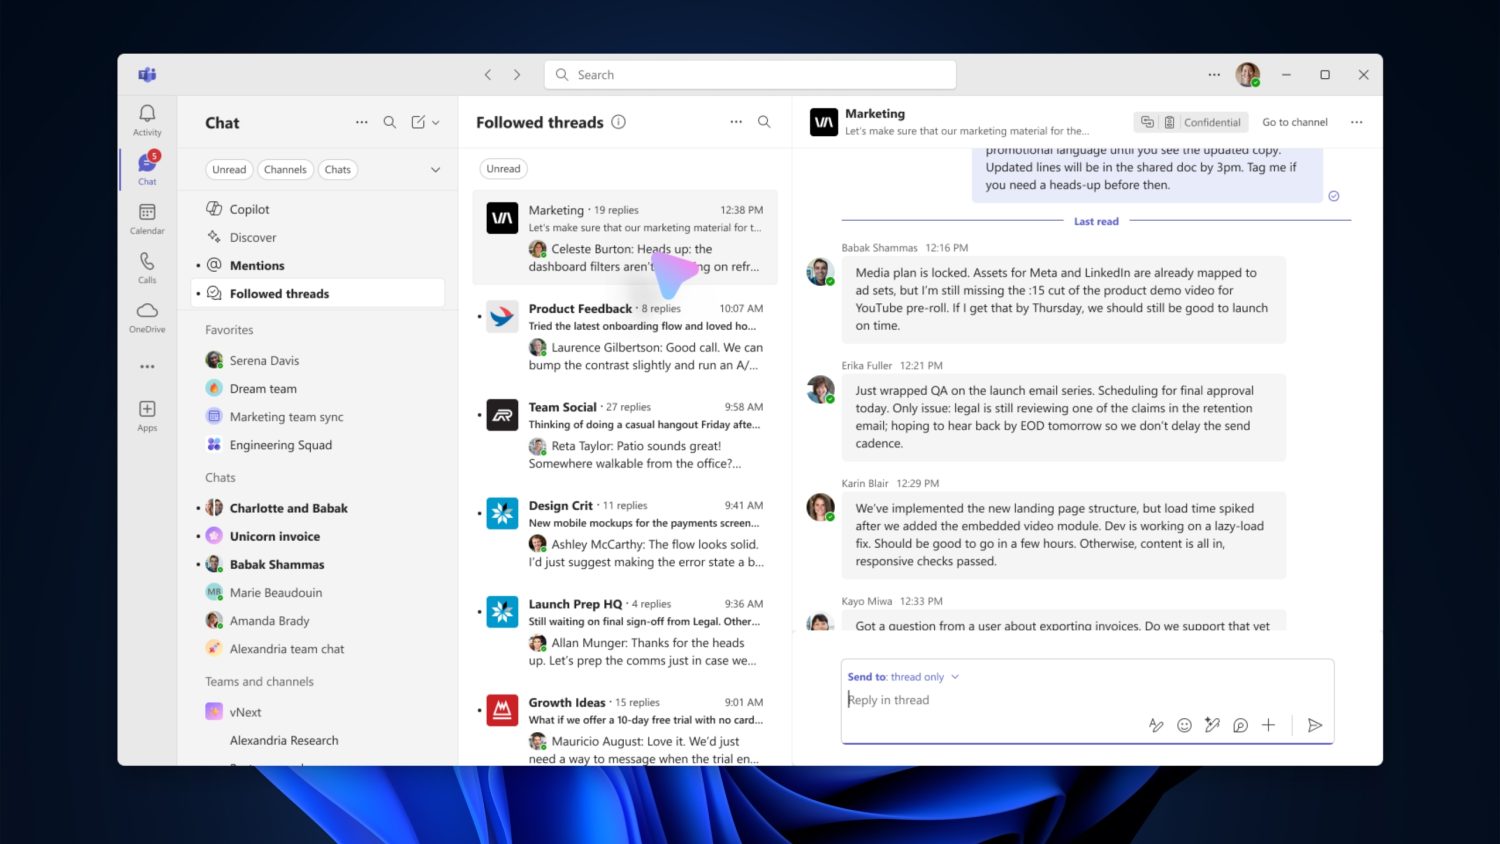
Task: Open Marie Beaudouin chat
Action: pyautogui.click(x=317, y=592)
